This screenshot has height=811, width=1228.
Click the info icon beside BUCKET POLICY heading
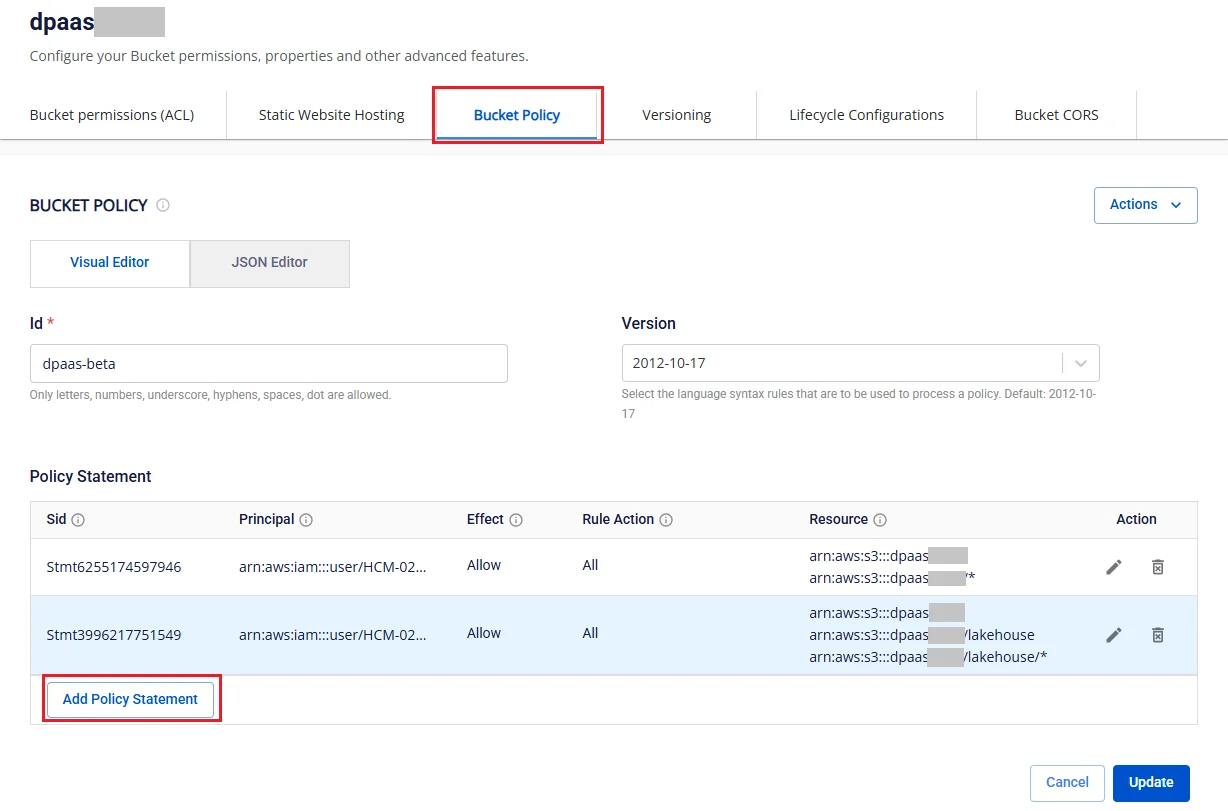tap(163, 205)
